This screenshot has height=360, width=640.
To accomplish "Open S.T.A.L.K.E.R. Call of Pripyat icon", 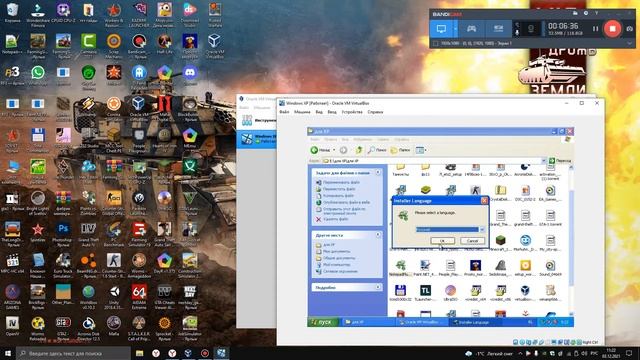I will (139, 328).
